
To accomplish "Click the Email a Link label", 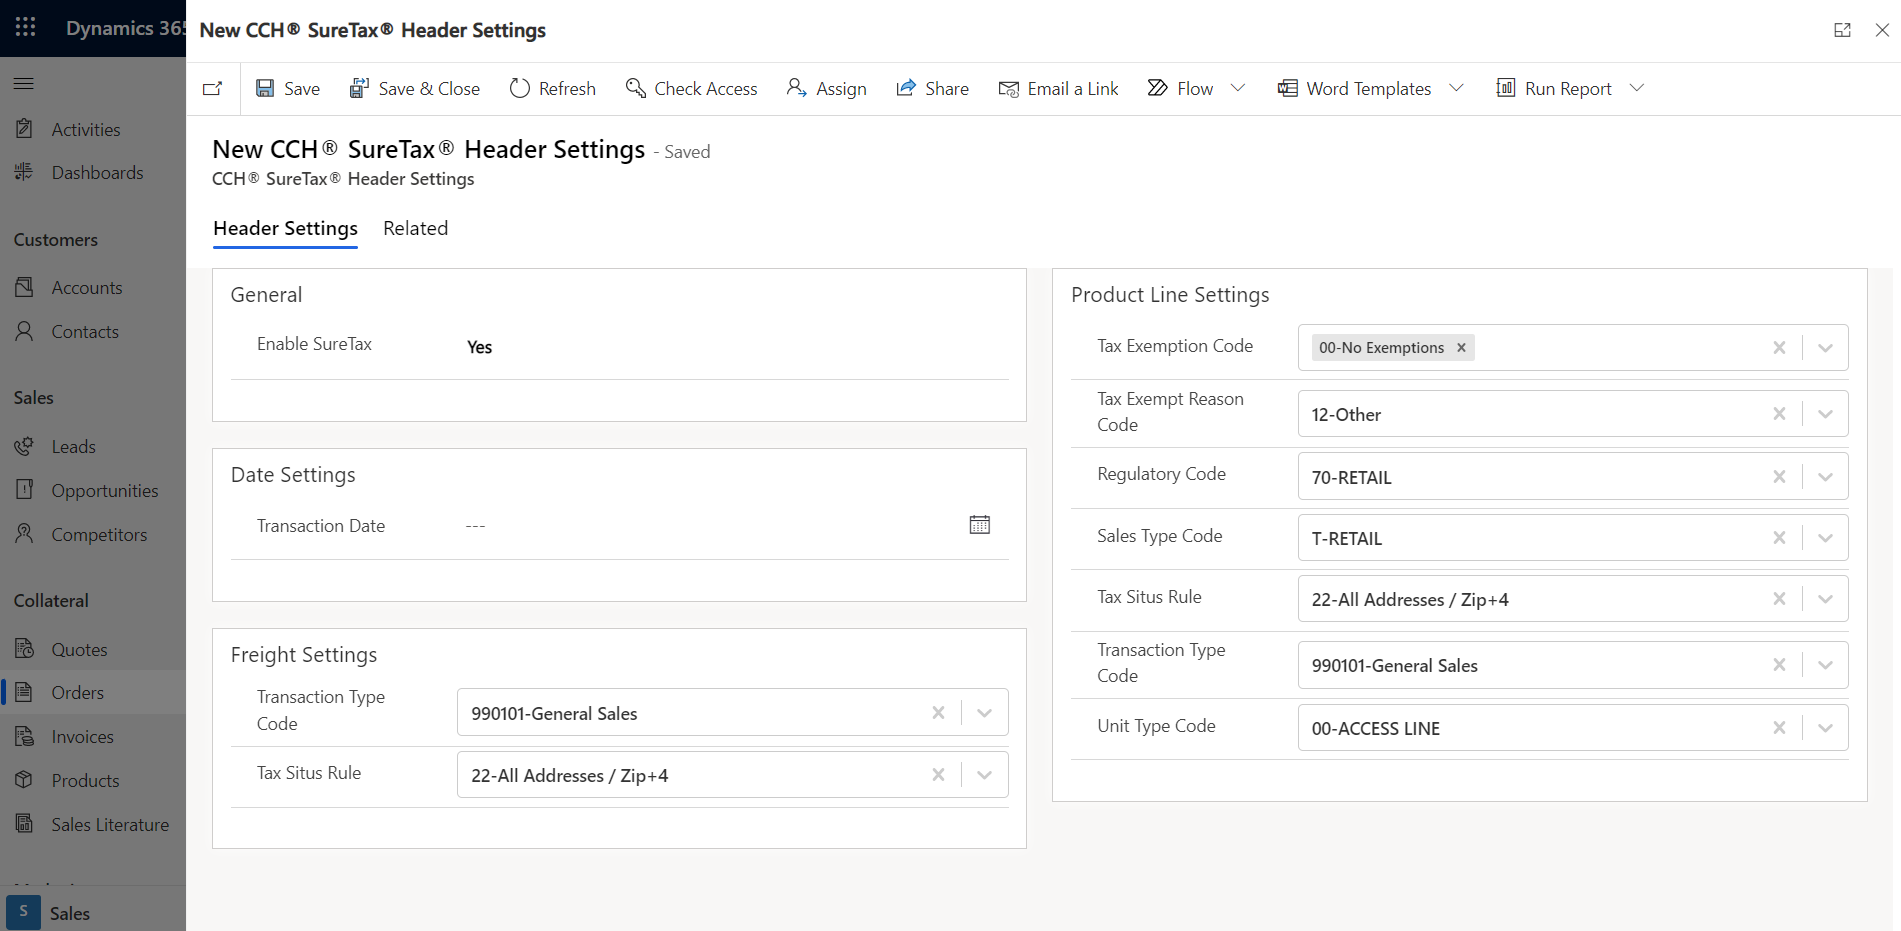I will pos(1073,89).
